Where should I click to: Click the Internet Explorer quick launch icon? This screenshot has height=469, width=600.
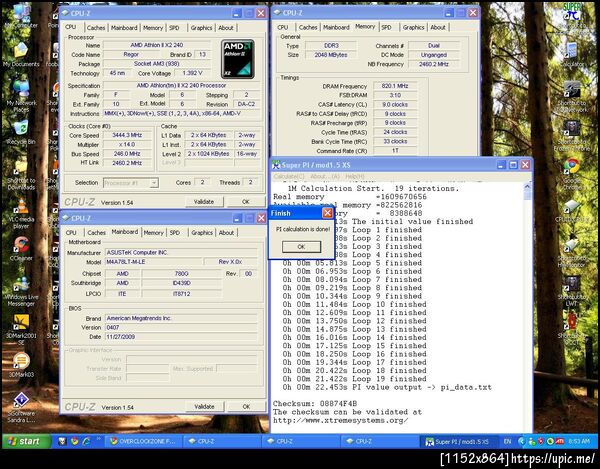(86, 441)
